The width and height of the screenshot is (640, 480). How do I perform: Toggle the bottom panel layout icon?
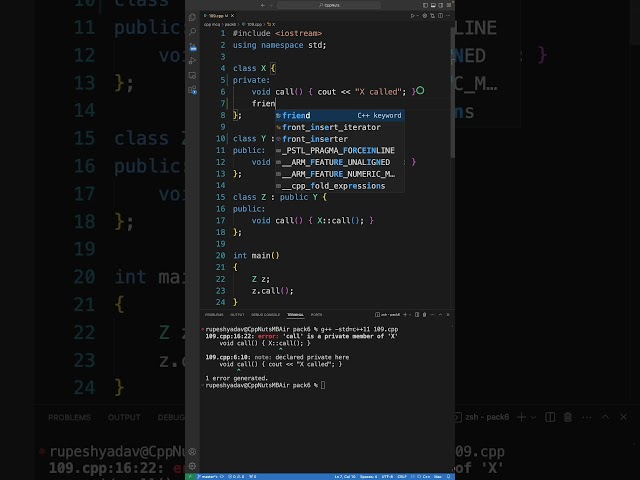[x=433, y=5]
